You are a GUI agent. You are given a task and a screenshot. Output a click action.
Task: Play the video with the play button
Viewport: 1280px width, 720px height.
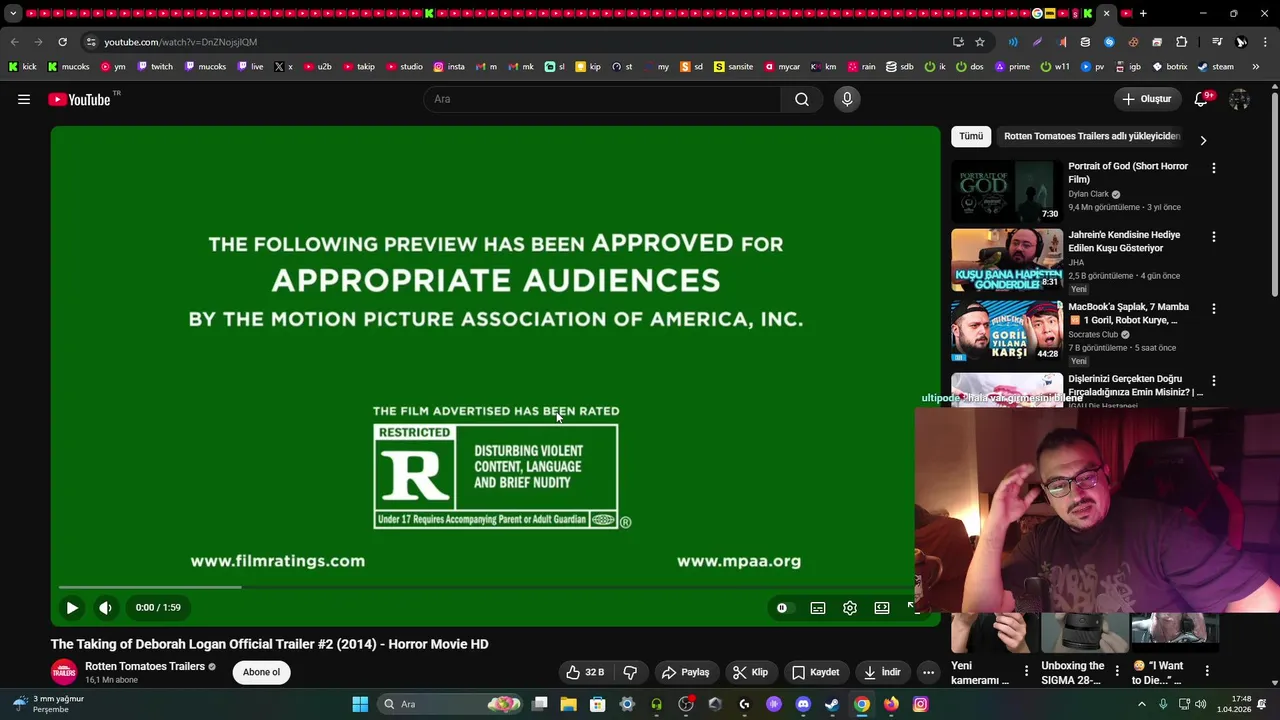click(72, 607)
